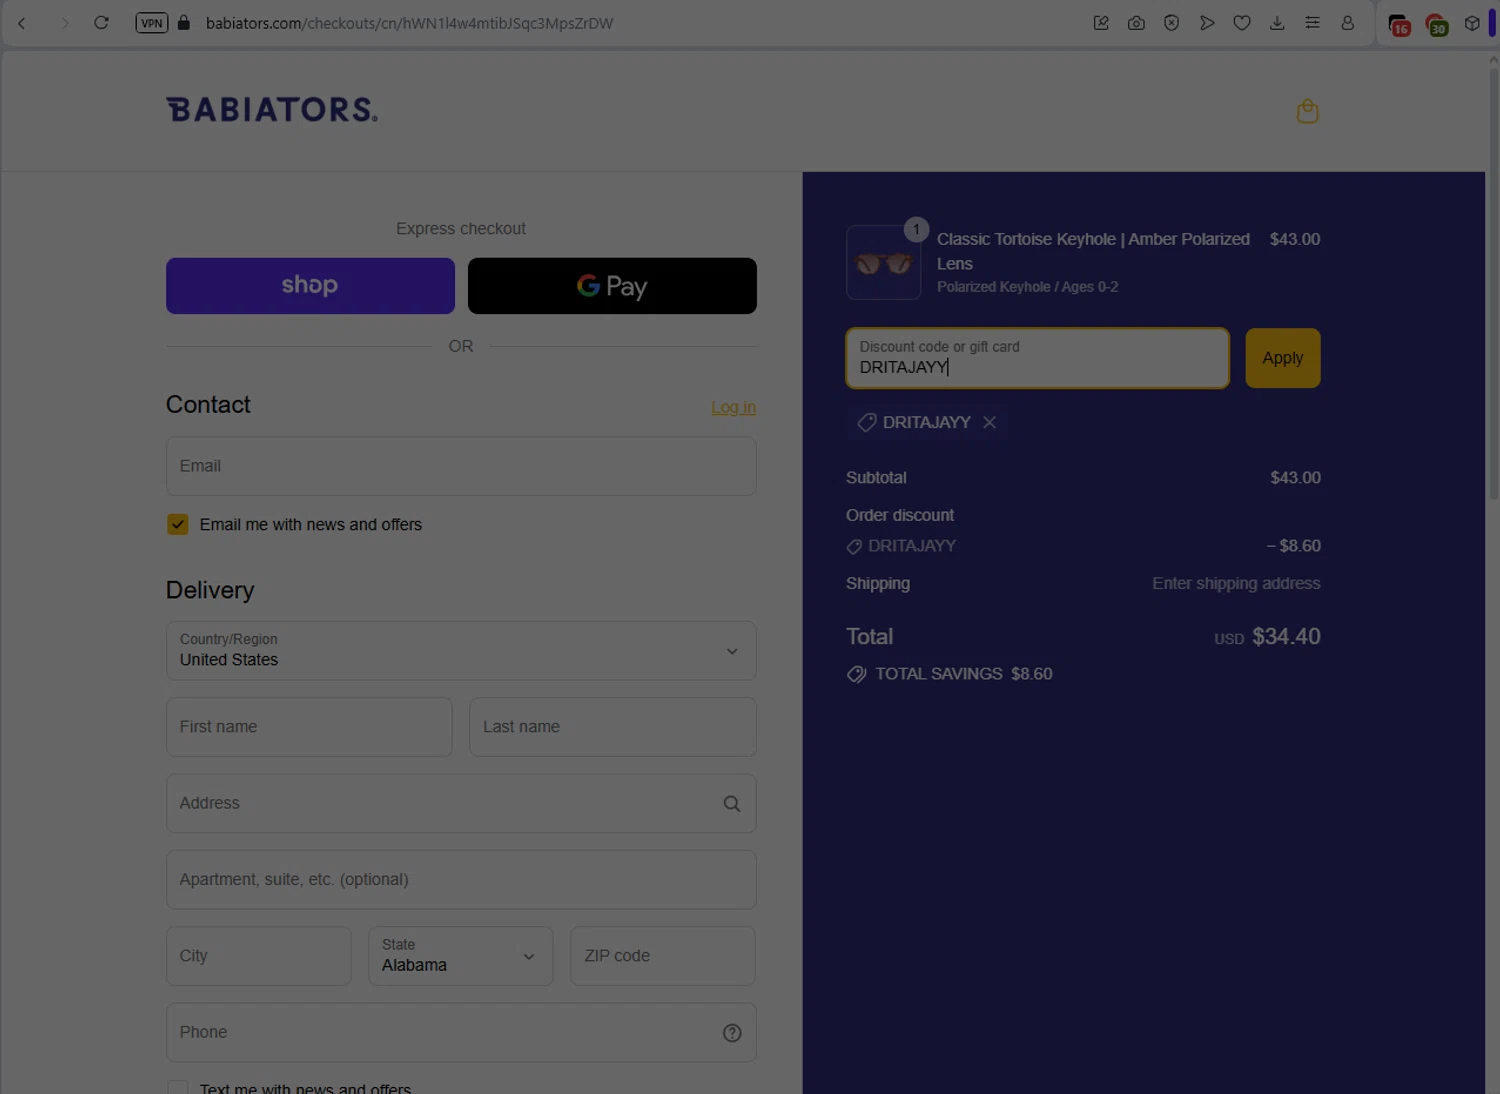Focus the ZIP code field
The image size is (1500, 1094).
click(663, 956)
